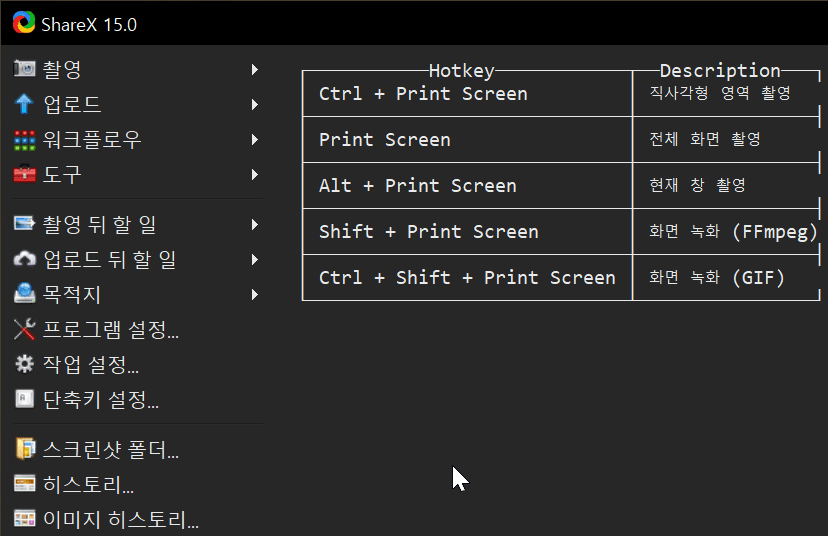
Task: Open the 워크플로우 menu
Action: pyautogui.click(x=137, y=139)
